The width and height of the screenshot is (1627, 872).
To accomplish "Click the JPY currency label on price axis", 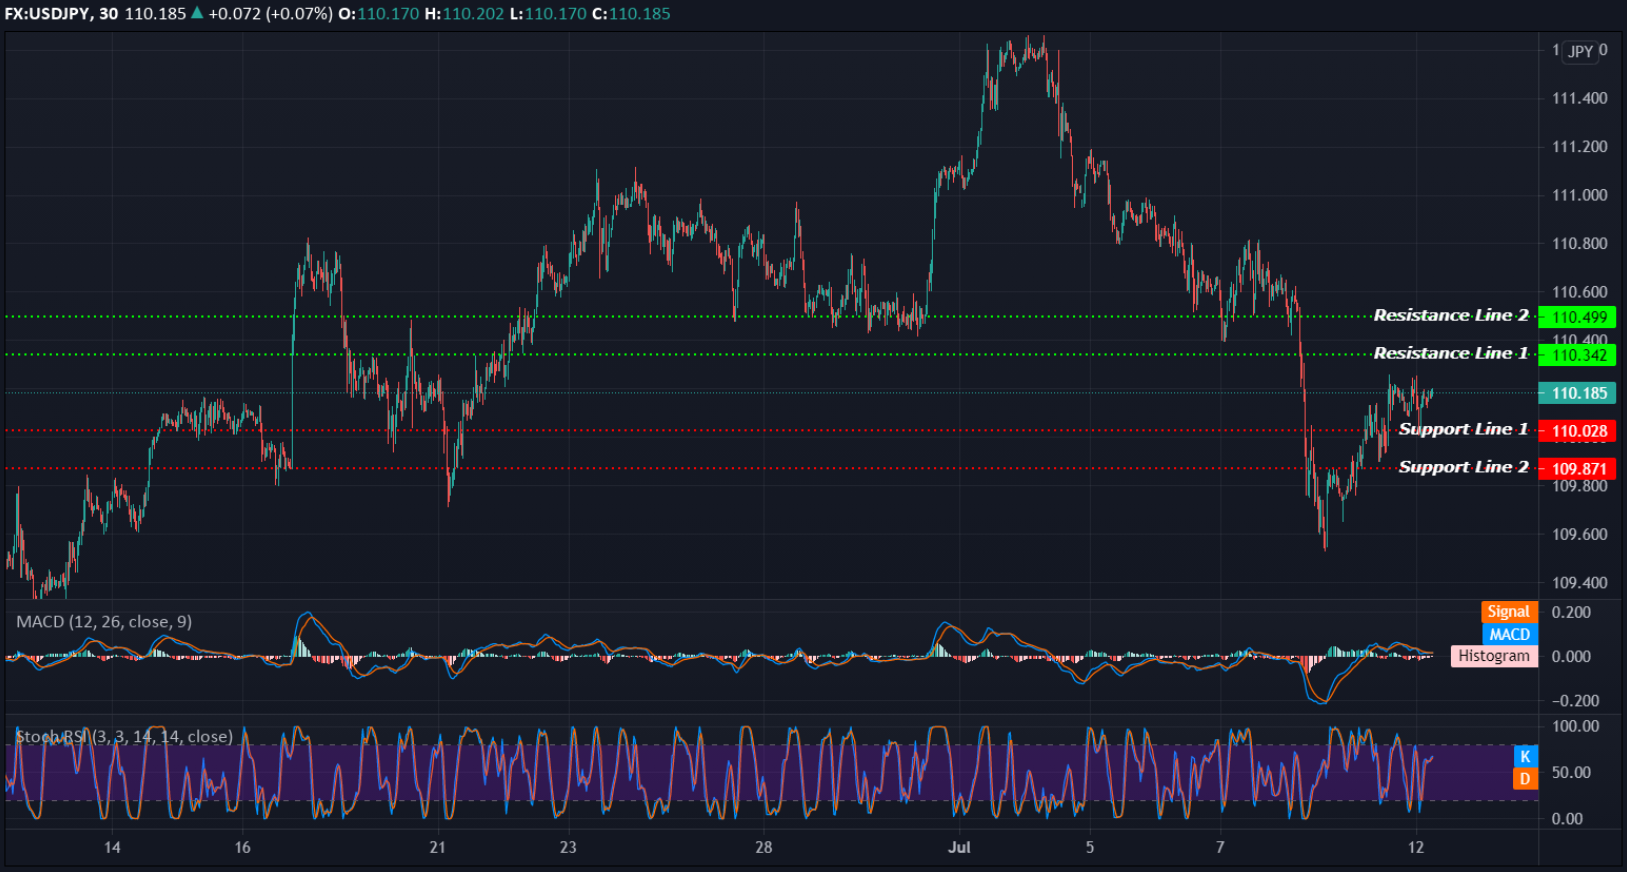I will (x=1581, y=51).
